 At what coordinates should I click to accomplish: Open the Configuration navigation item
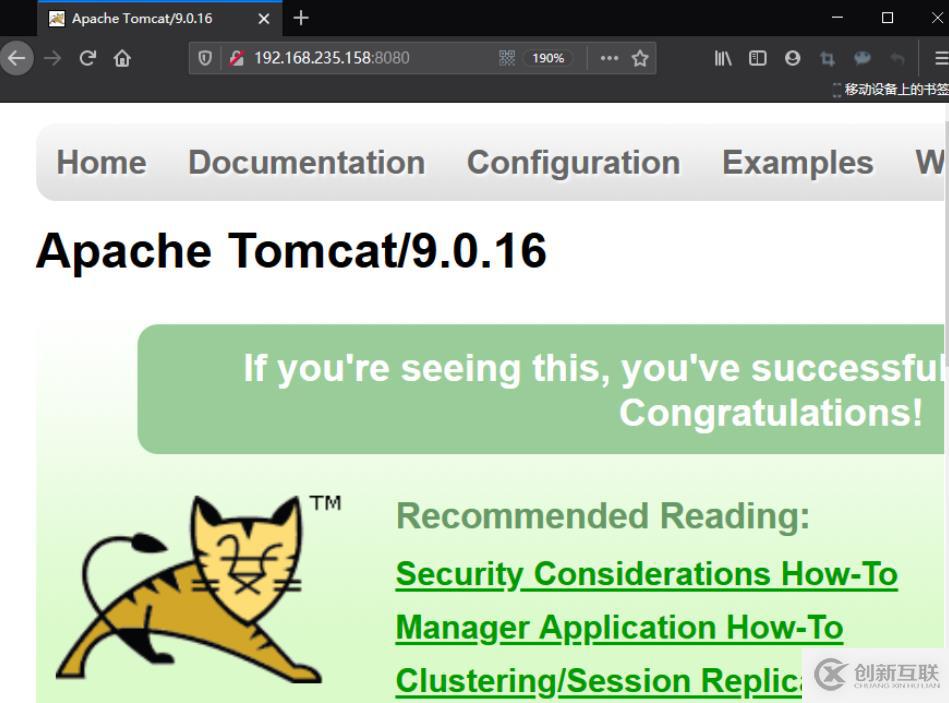click(574, 163)
